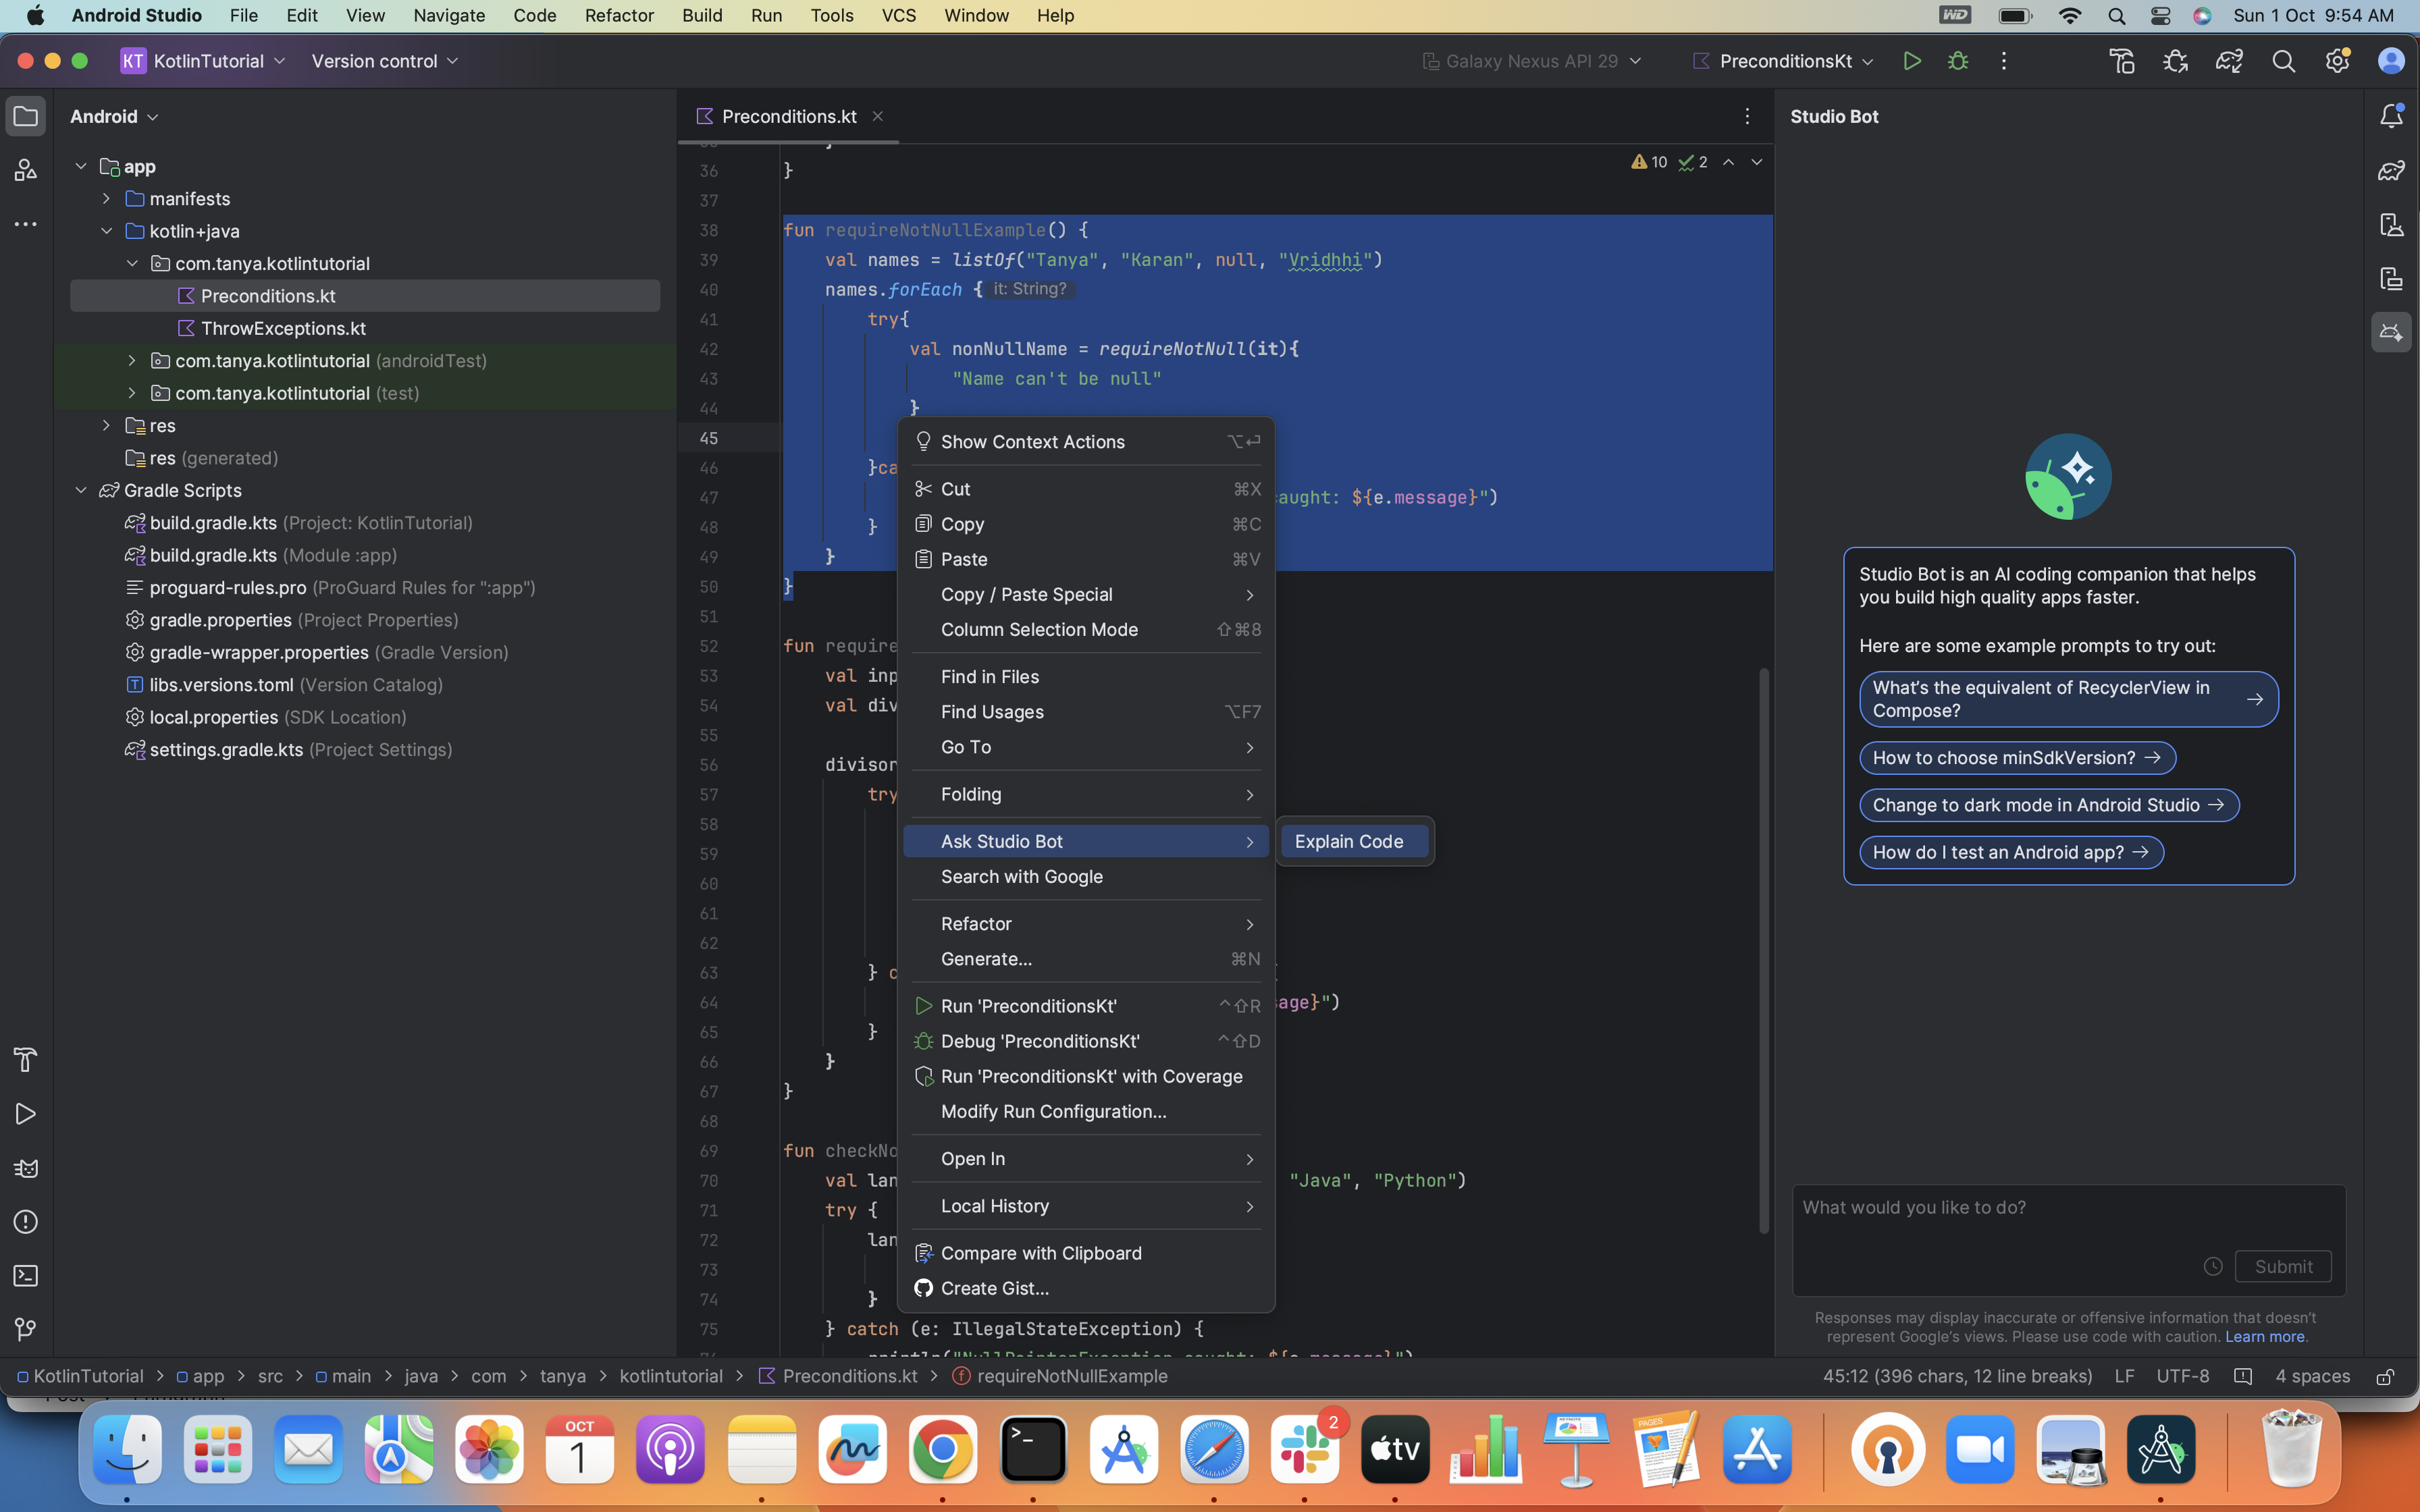Click 'How to choose minSdkVersion?' prompt
2420x1512 pixels.
click(2017, 758)
